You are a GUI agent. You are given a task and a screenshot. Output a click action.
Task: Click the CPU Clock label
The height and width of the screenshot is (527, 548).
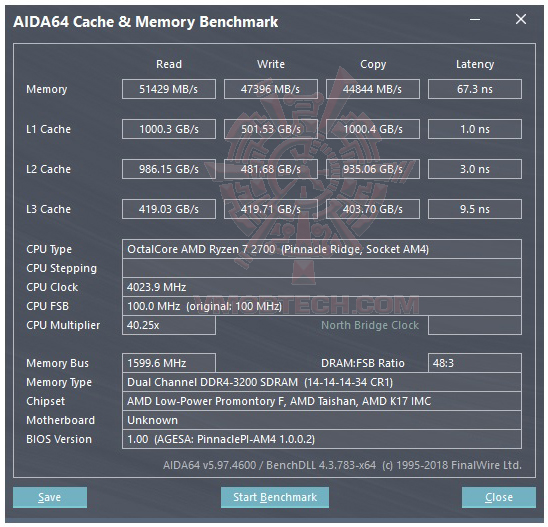pyautogui.click(x=52, y=287)
